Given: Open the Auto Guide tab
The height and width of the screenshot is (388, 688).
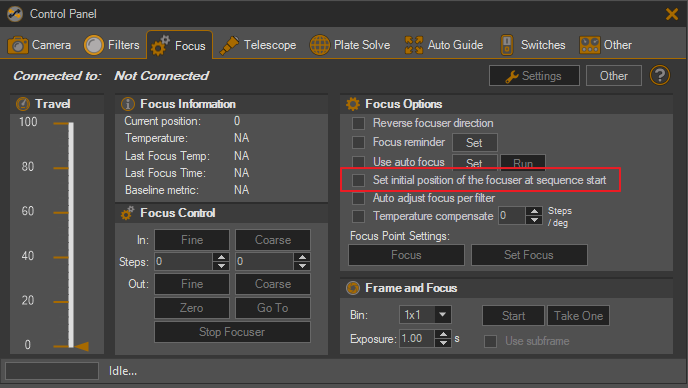Looking at the screenshot, I should (x=444, y=45).
